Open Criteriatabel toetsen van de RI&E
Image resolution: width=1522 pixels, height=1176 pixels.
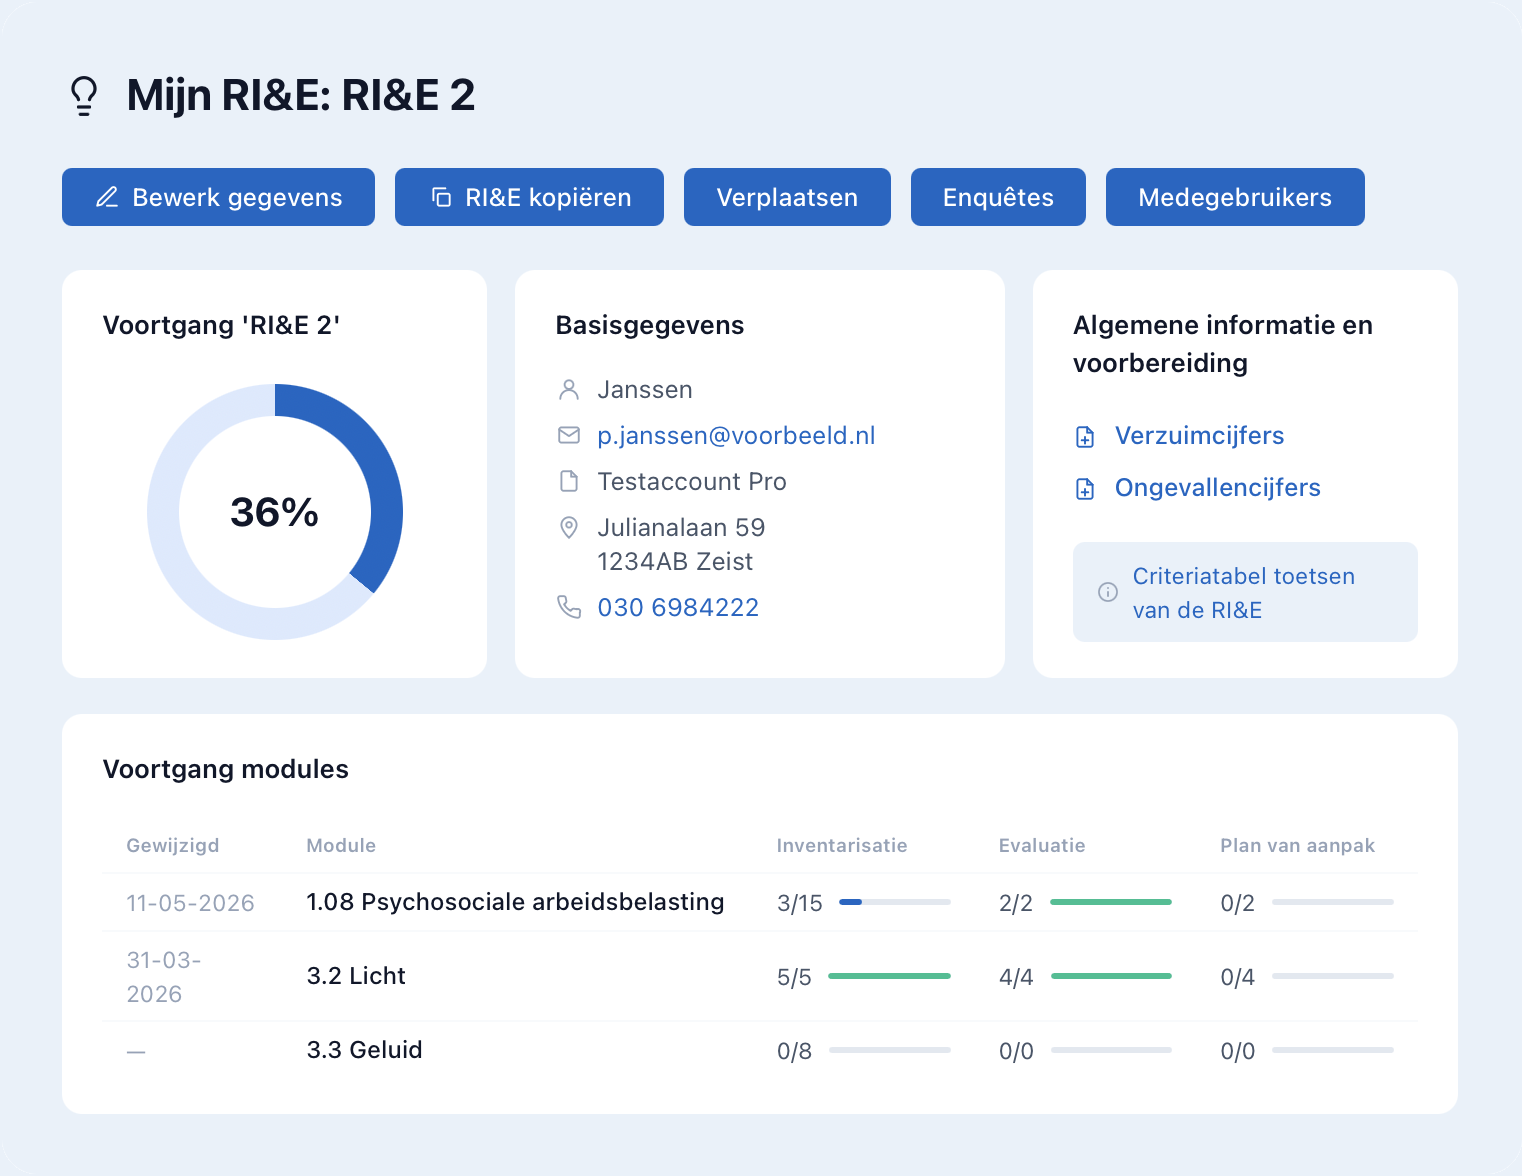pos(1245,592)
